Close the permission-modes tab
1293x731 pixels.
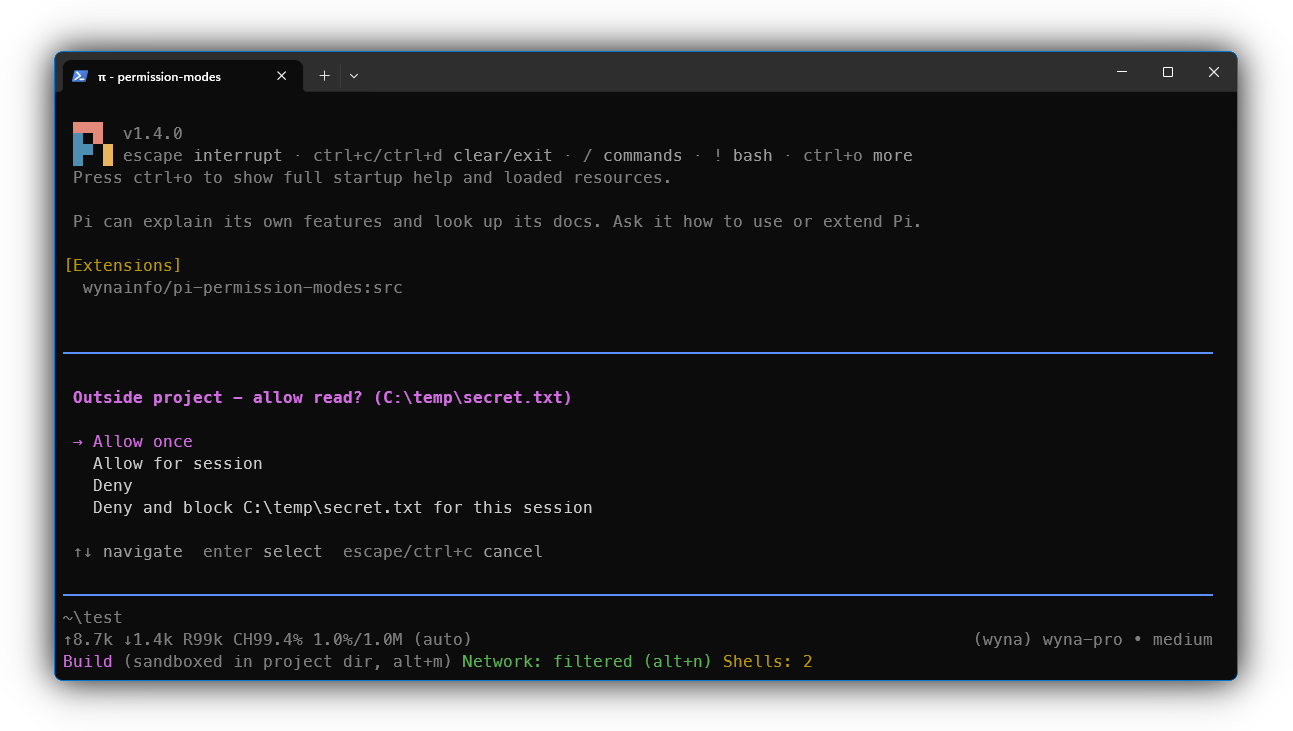281,76
